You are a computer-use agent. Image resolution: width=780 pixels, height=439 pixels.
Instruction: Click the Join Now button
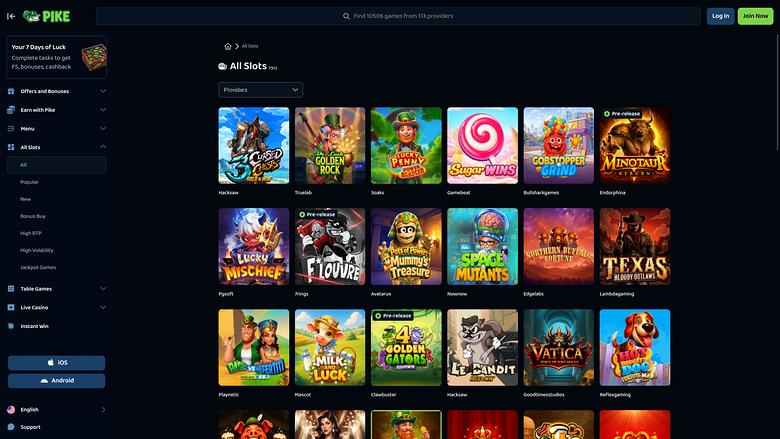coord(755,16)
